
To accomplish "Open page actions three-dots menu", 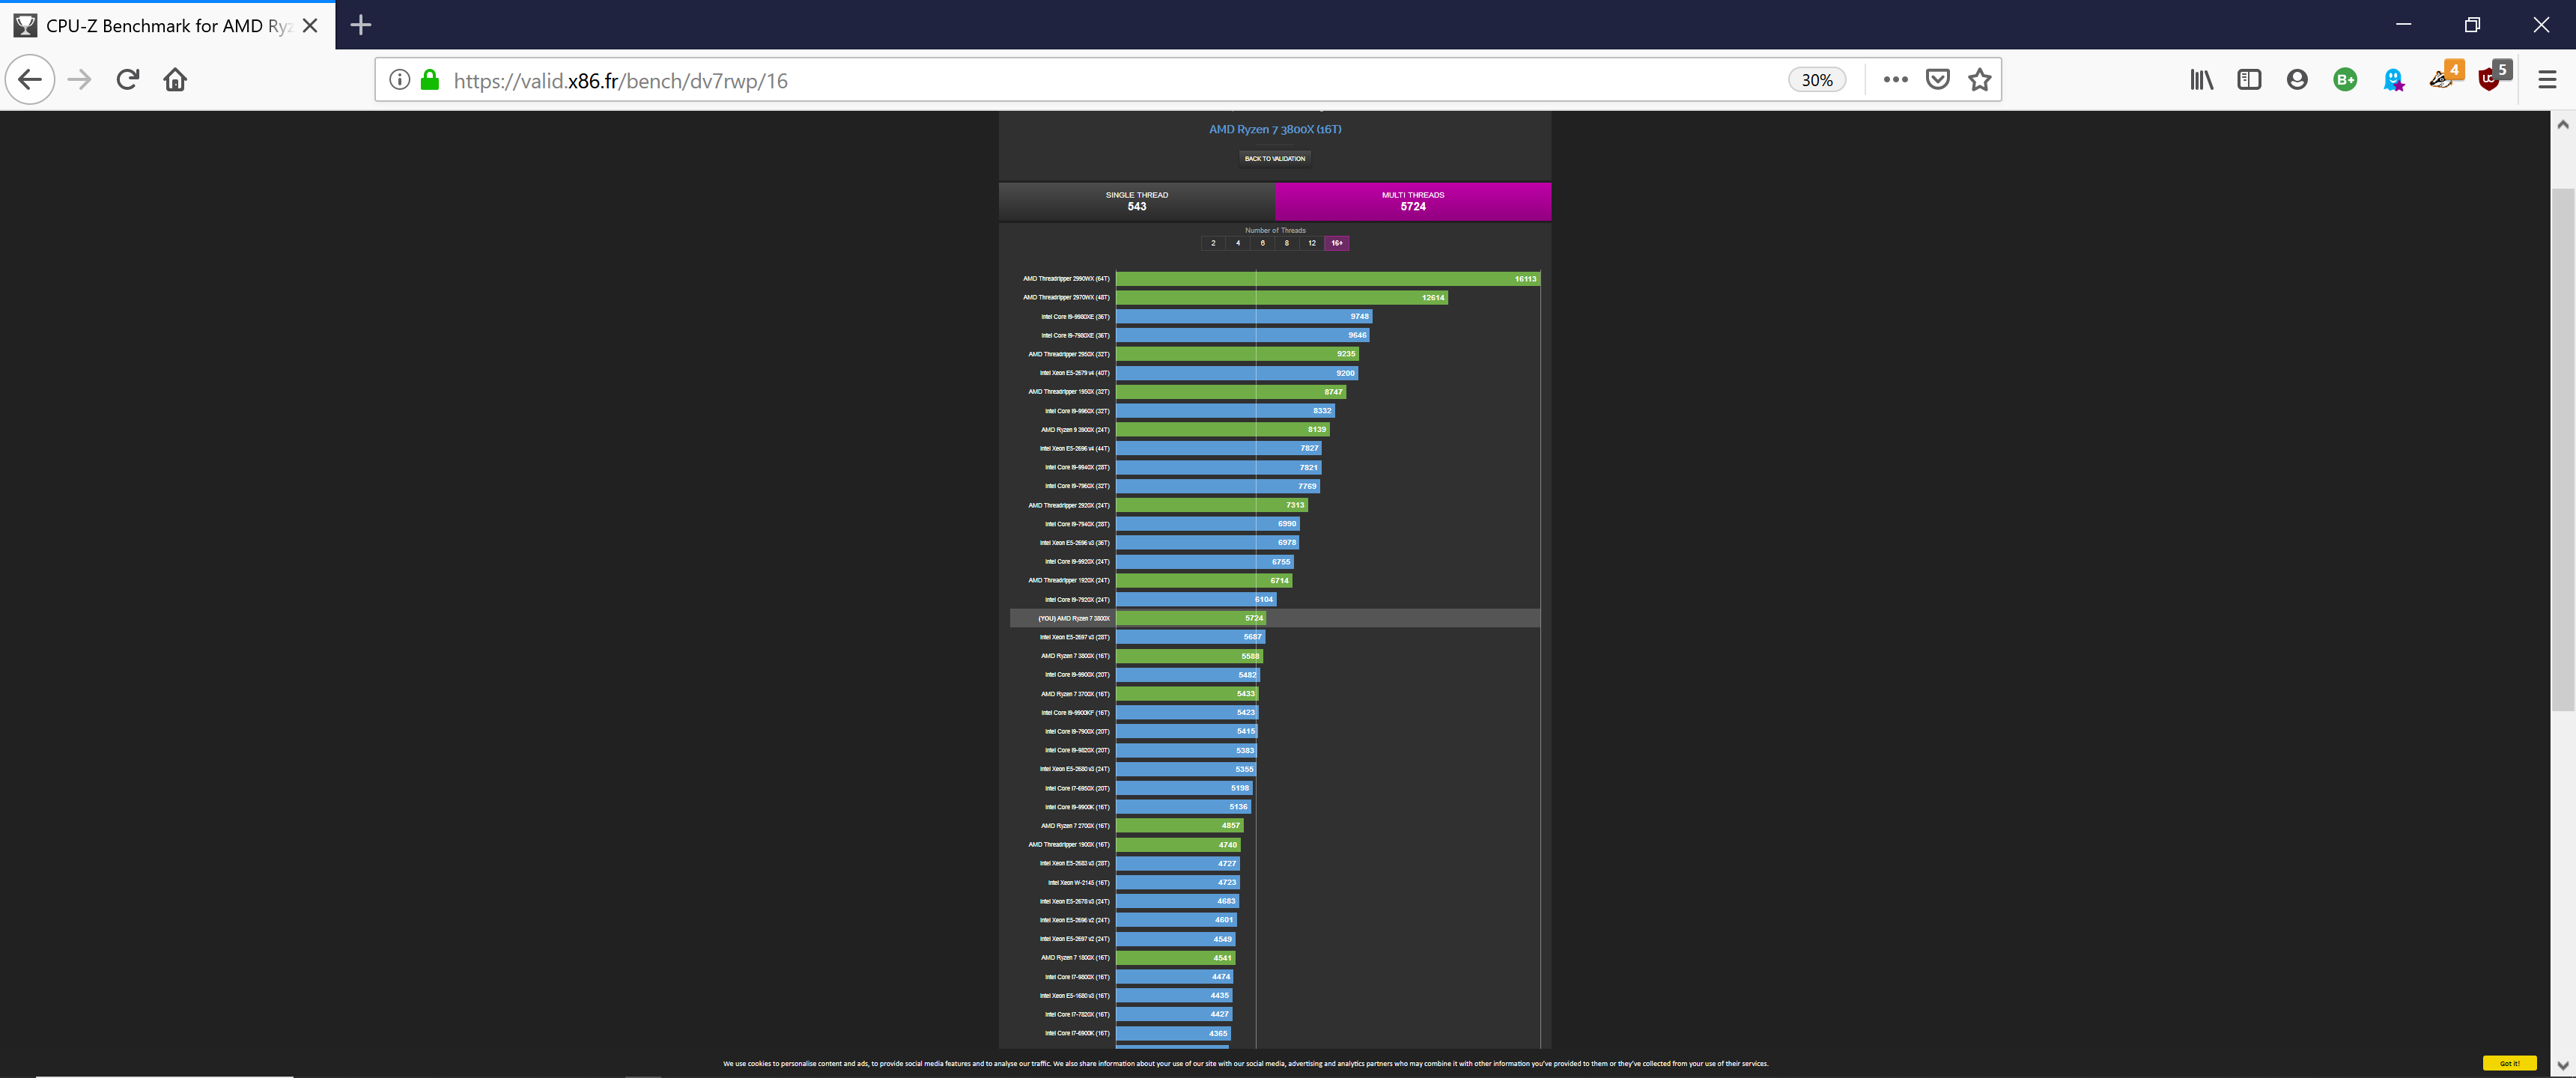I will 1895,80.
